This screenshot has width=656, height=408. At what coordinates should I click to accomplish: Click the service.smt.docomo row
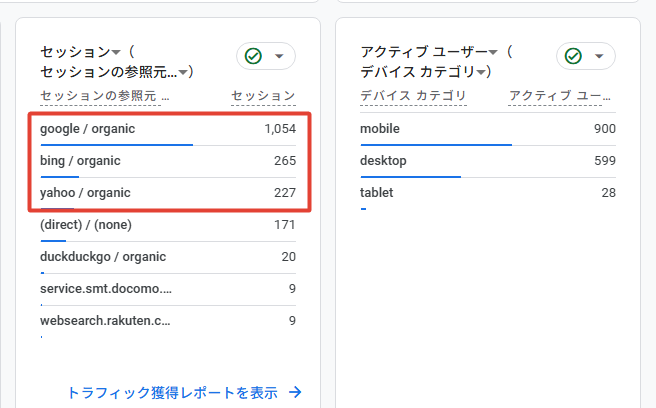tap(168, 290)
